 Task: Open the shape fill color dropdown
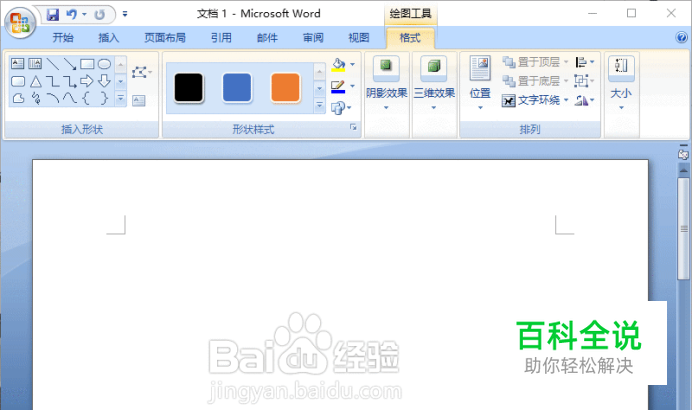(x=353, y=64)
